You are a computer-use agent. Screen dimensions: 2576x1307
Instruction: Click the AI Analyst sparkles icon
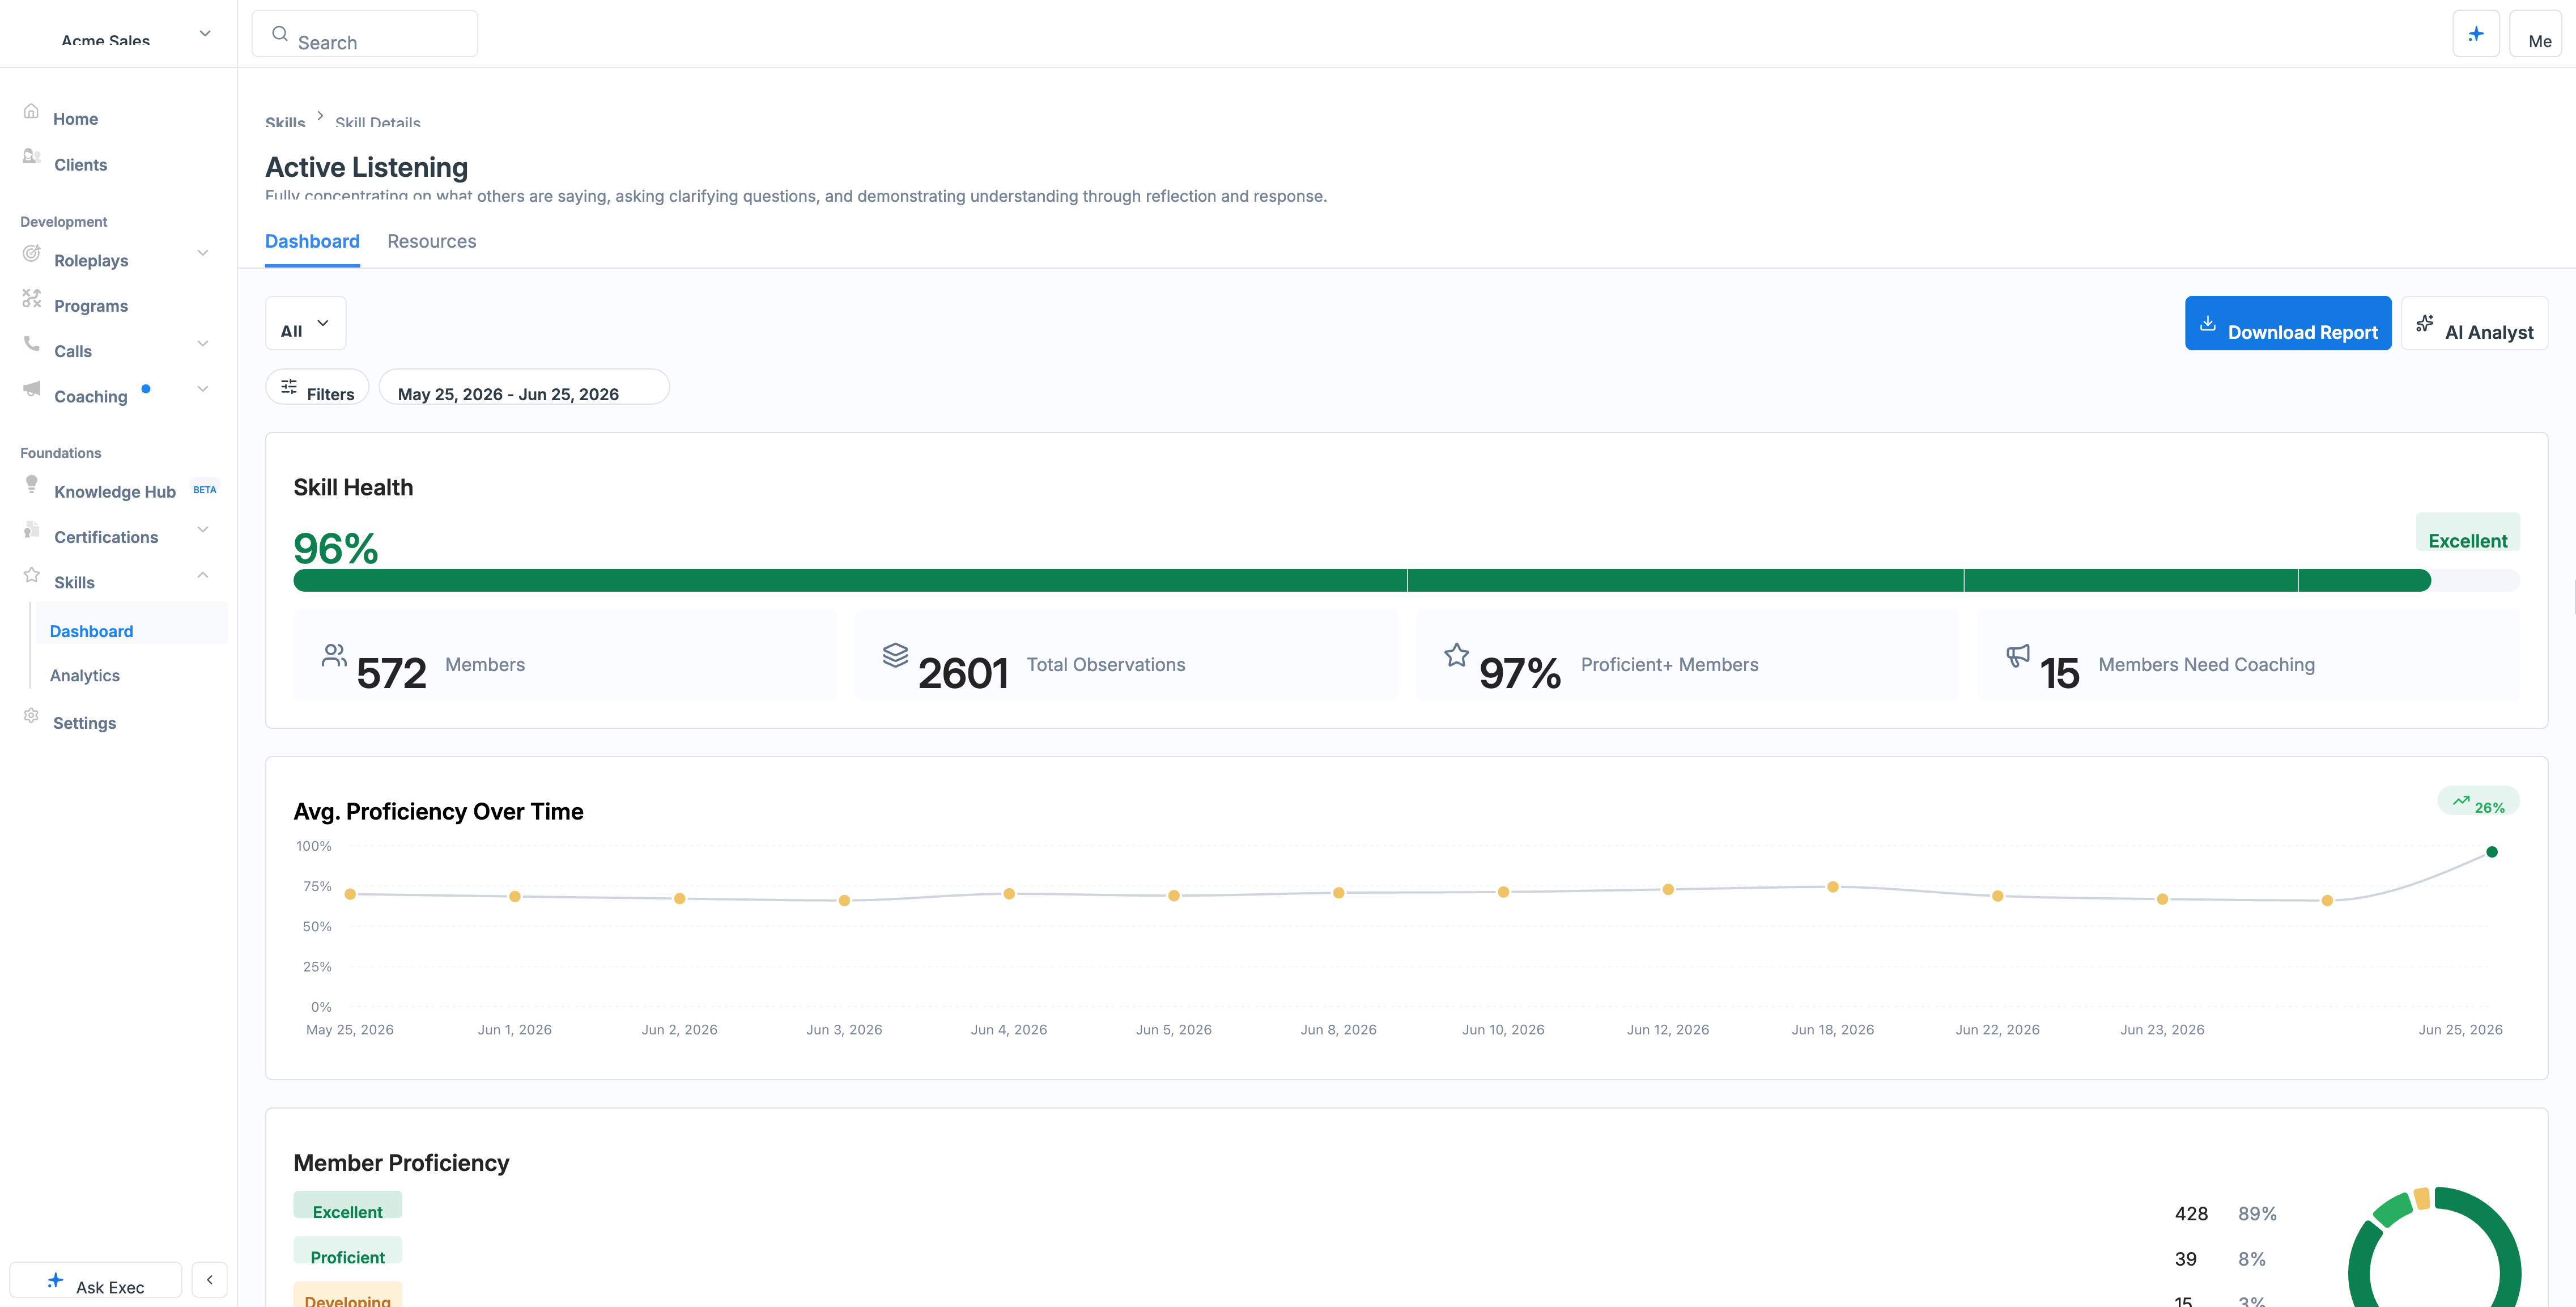click(x=2425, y=324)
